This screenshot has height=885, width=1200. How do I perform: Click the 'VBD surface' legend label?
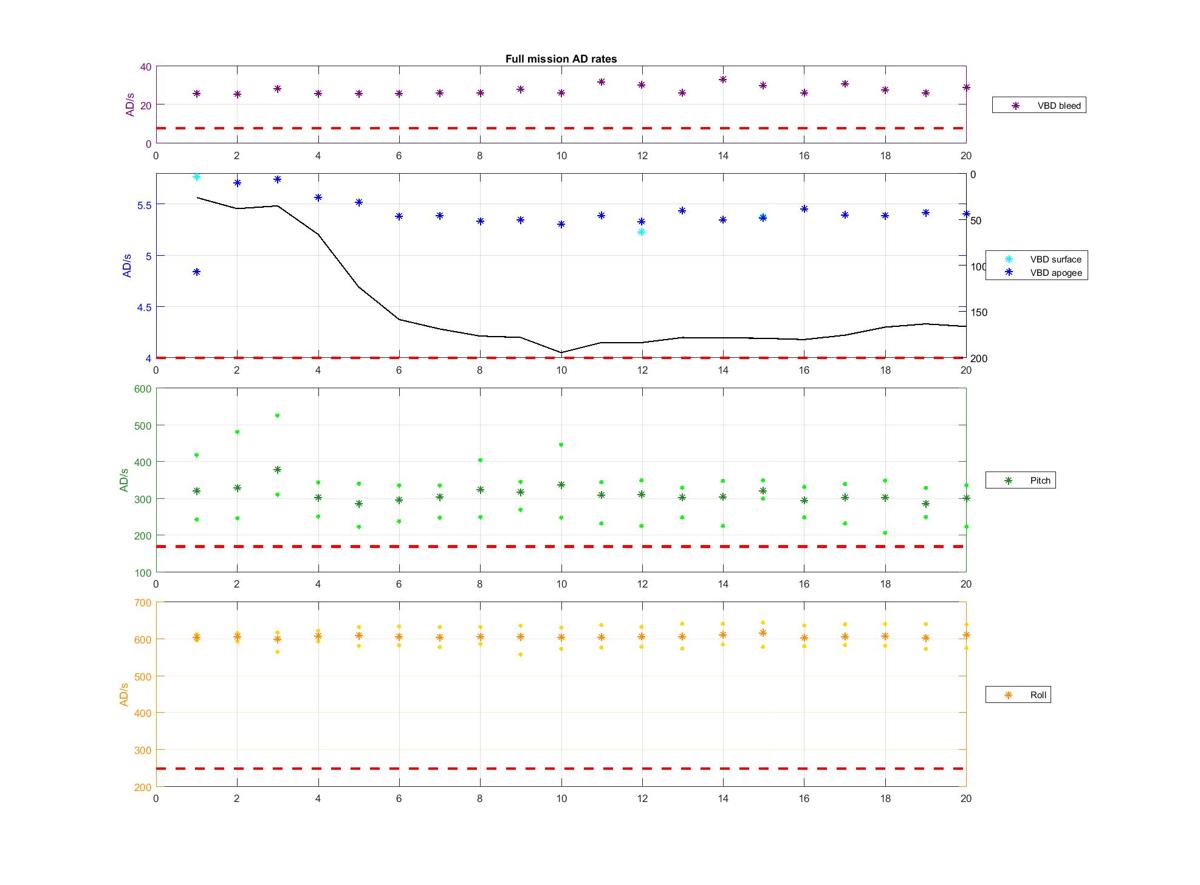click(1056, 259)
